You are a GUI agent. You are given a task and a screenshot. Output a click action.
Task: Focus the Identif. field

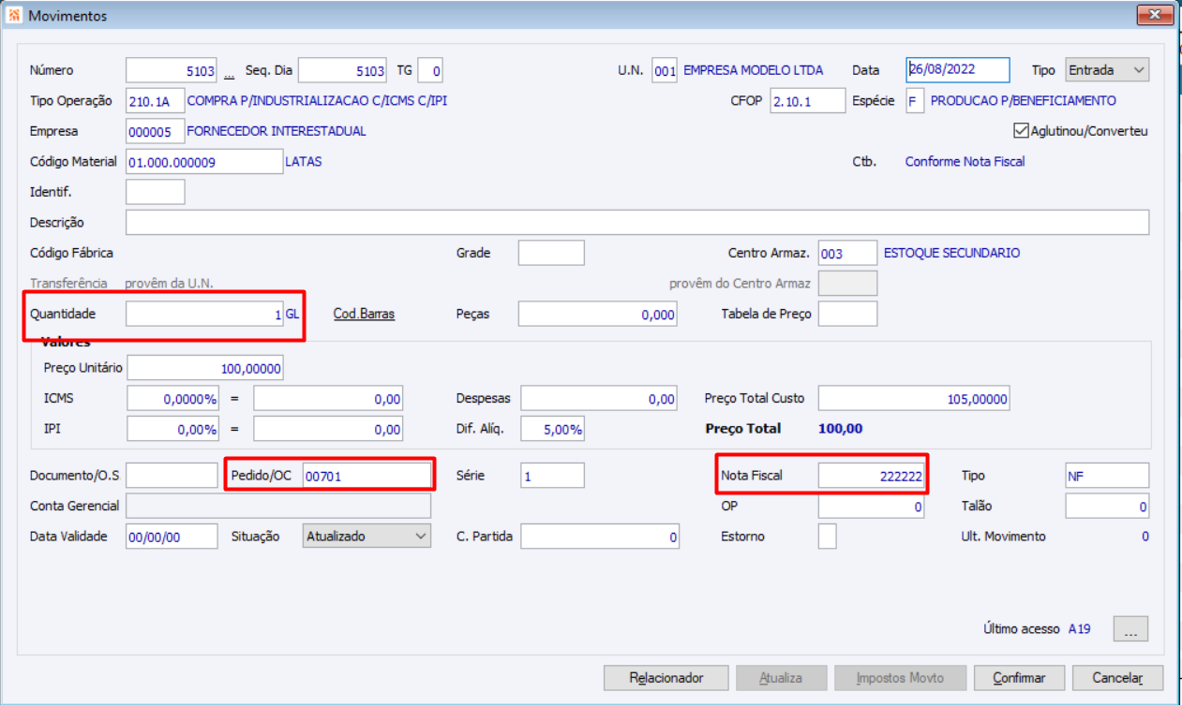click(155, 192)
